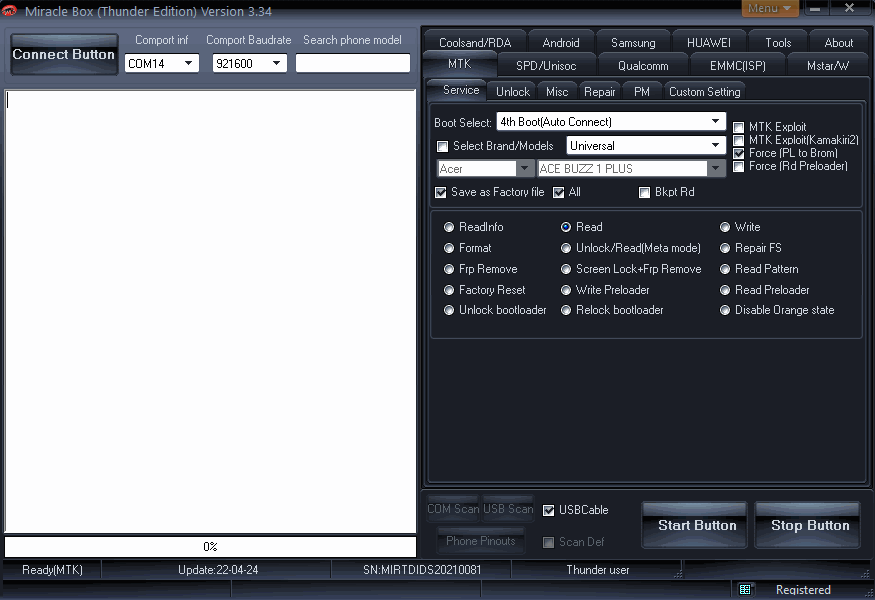Image resolution: width=875 pixels, height=600 pixels.
Task: Enable the Bkpt Rd checkbox
Action: tap(645, 193)
